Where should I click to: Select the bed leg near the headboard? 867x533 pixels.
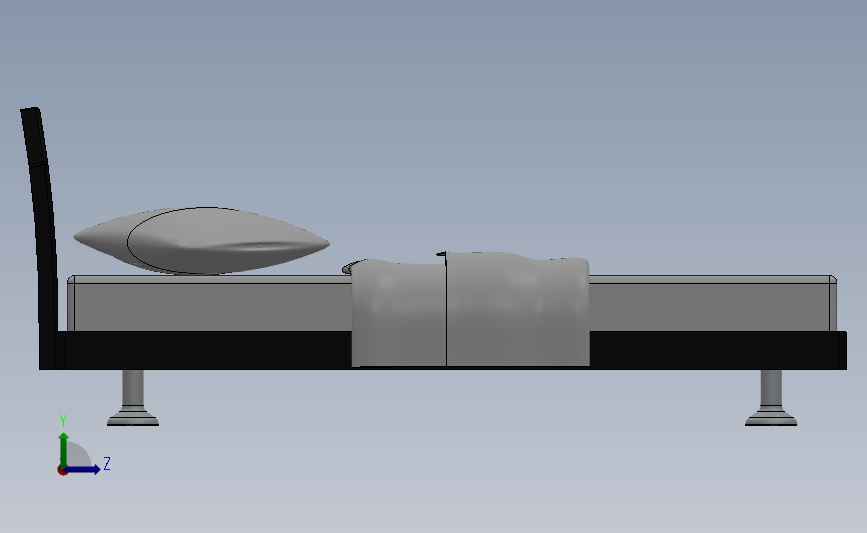tap(133, 398)
